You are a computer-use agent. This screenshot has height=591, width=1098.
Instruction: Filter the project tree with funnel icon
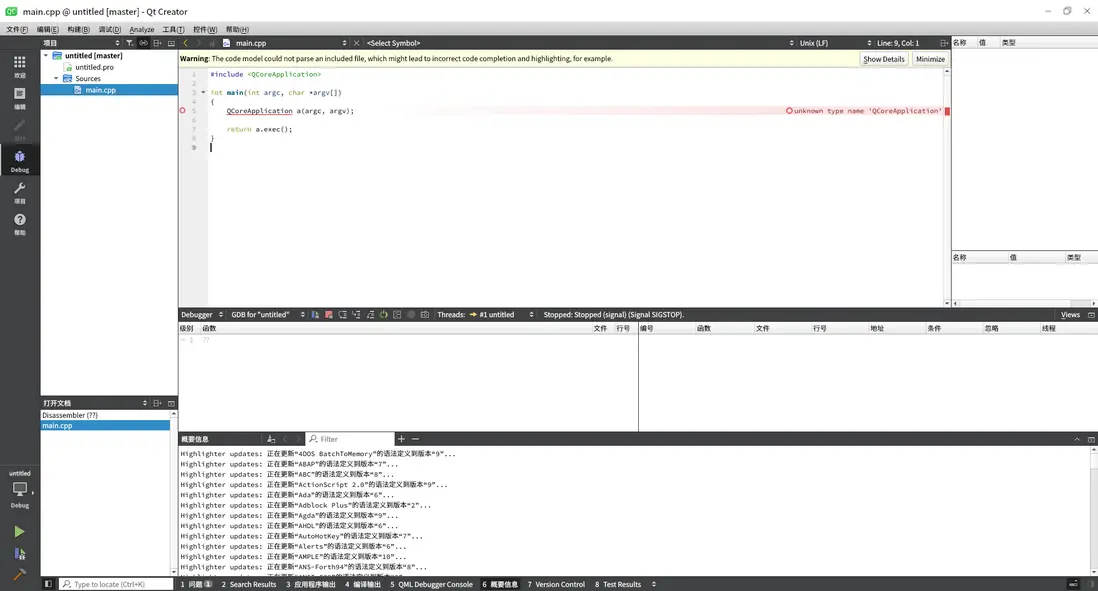click(x=130, y=43)
